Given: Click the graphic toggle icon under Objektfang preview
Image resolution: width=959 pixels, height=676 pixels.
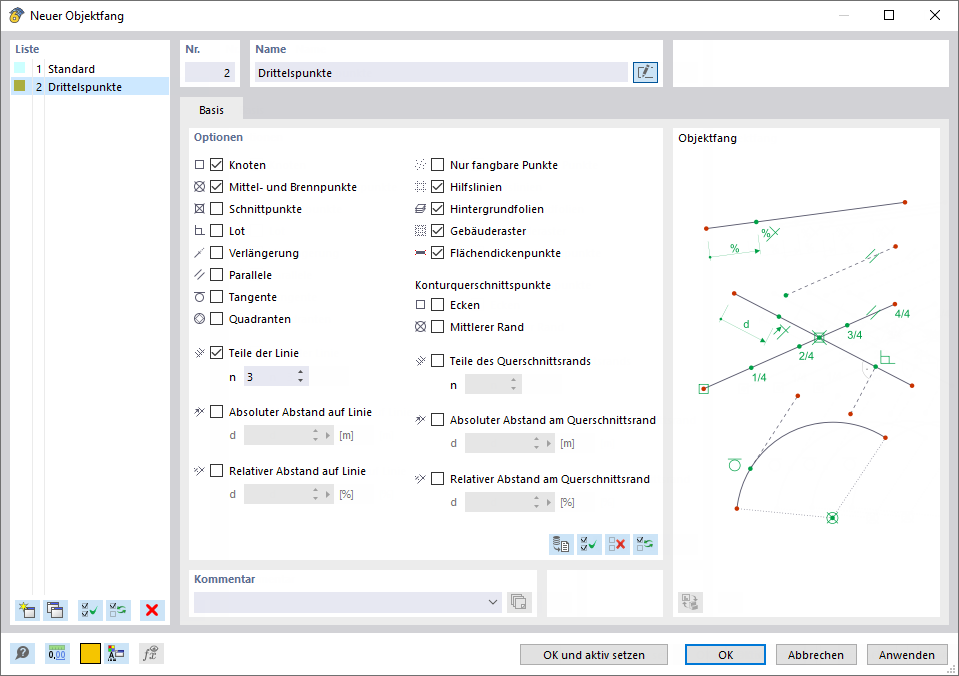Looking at the screenshot, I should tap(691, 602).
